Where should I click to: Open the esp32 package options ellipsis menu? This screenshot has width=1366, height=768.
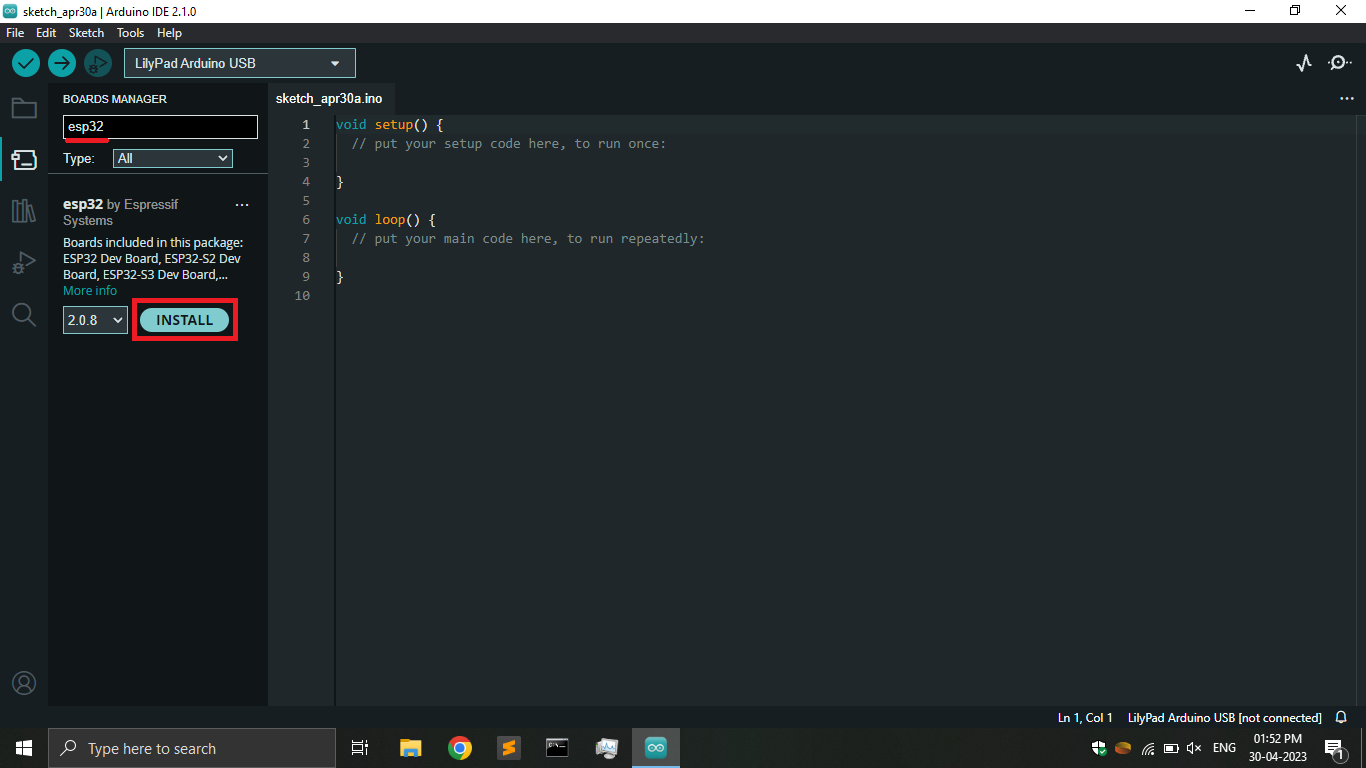[241, 204]
